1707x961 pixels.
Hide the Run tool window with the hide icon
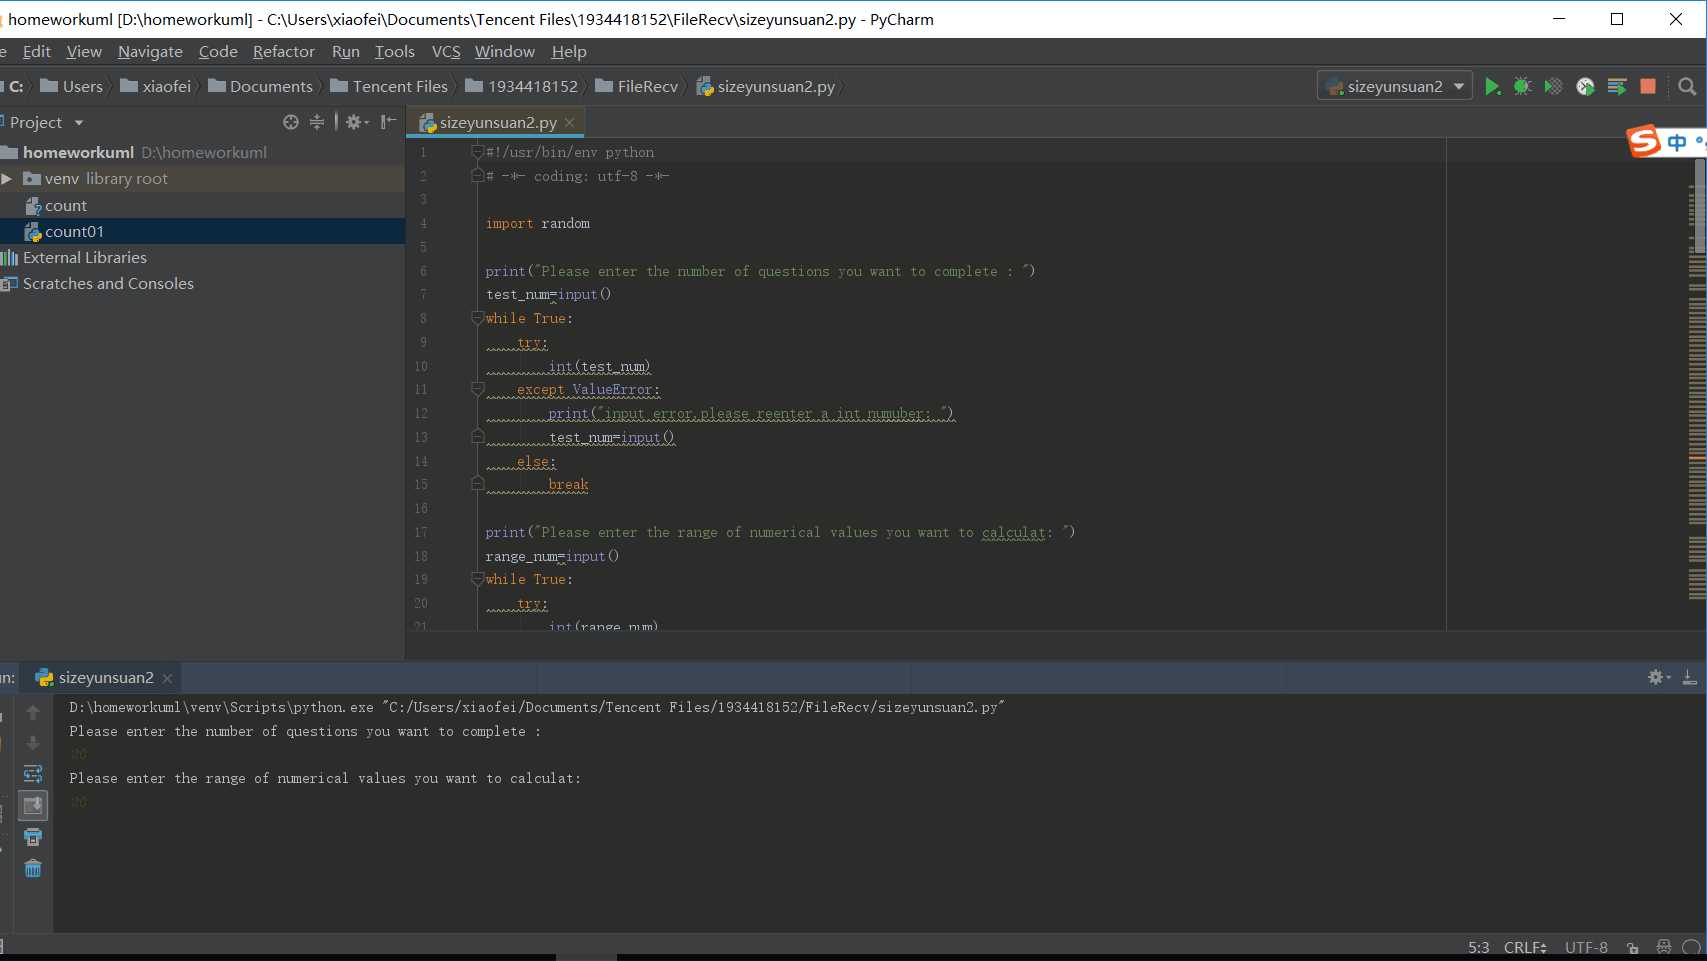(x=1689, y=677)
